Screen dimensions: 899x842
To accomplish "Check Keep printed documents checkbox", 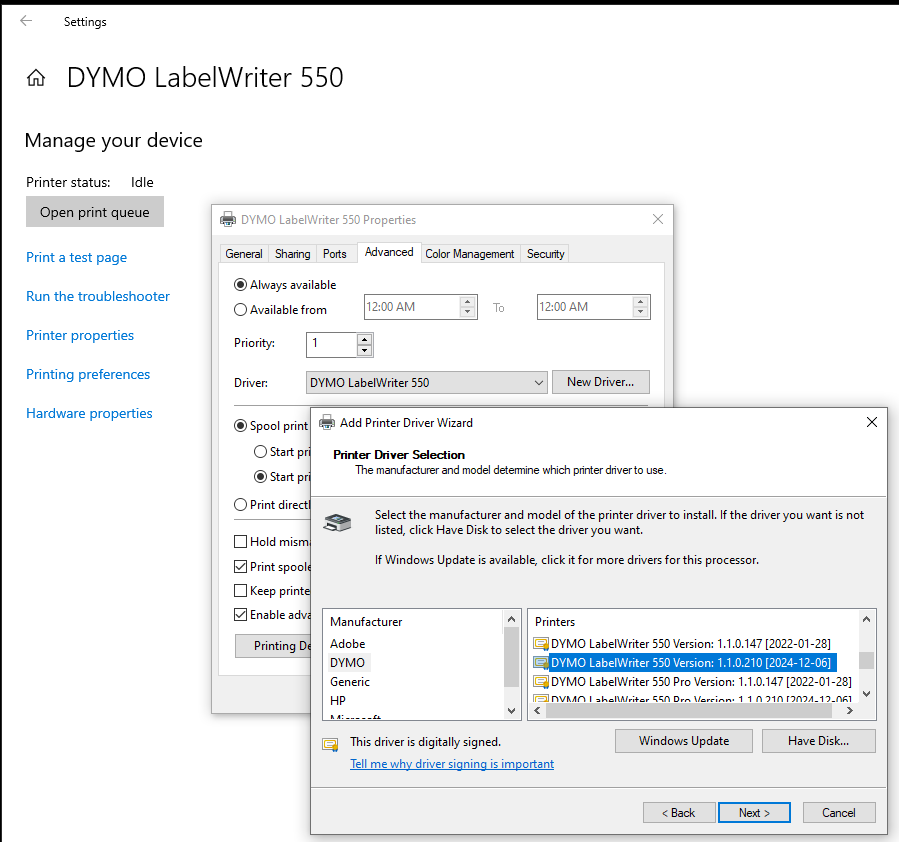I will (x=241, y=590).
